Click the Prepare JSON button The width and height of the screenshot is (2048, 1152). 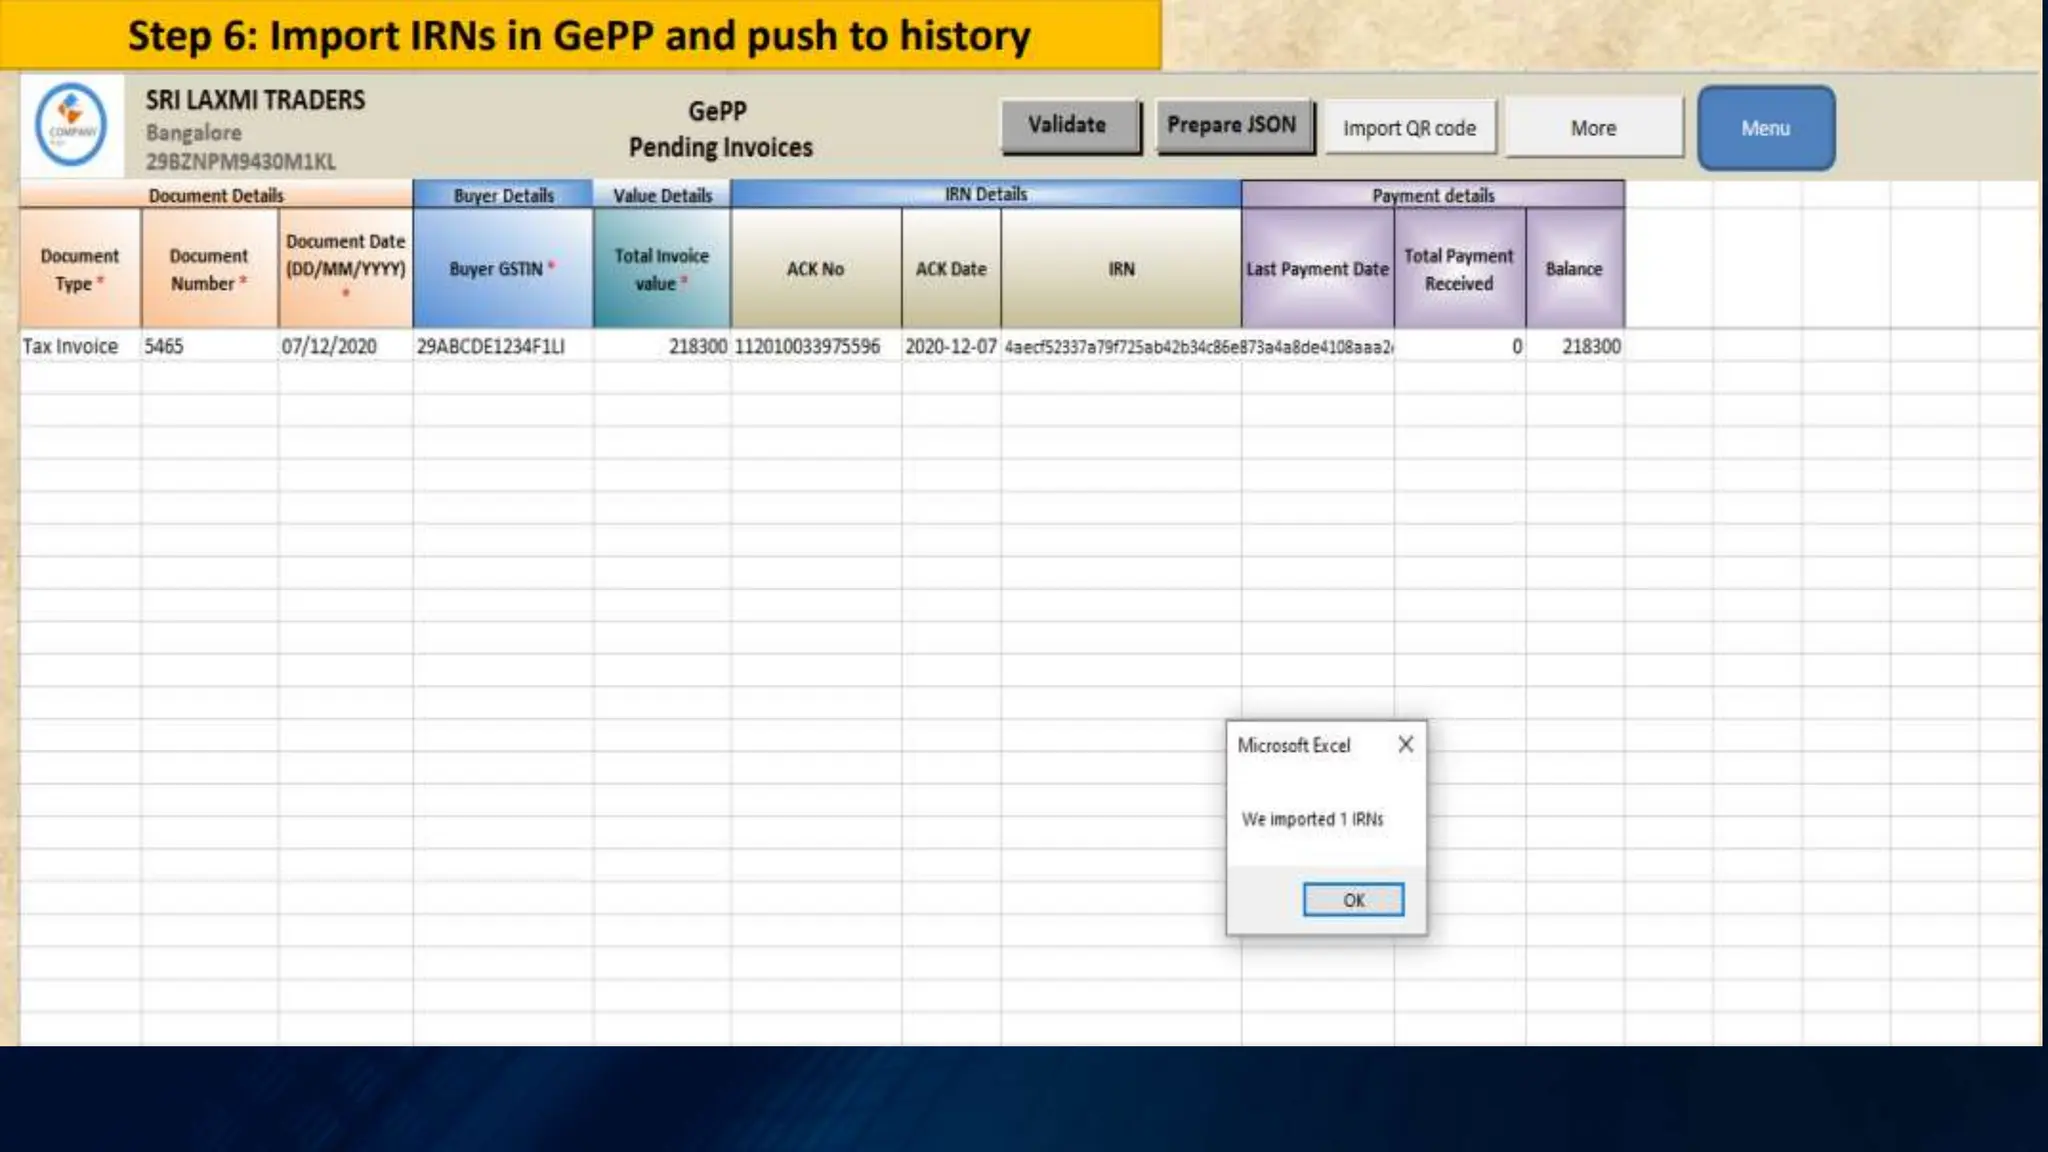1232,126
